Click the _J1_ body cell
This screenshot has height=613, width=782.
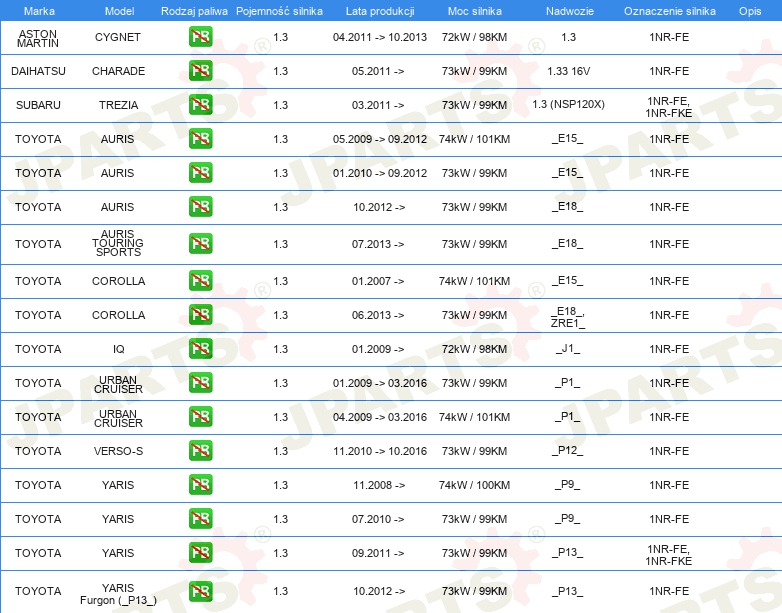[568, 349]
